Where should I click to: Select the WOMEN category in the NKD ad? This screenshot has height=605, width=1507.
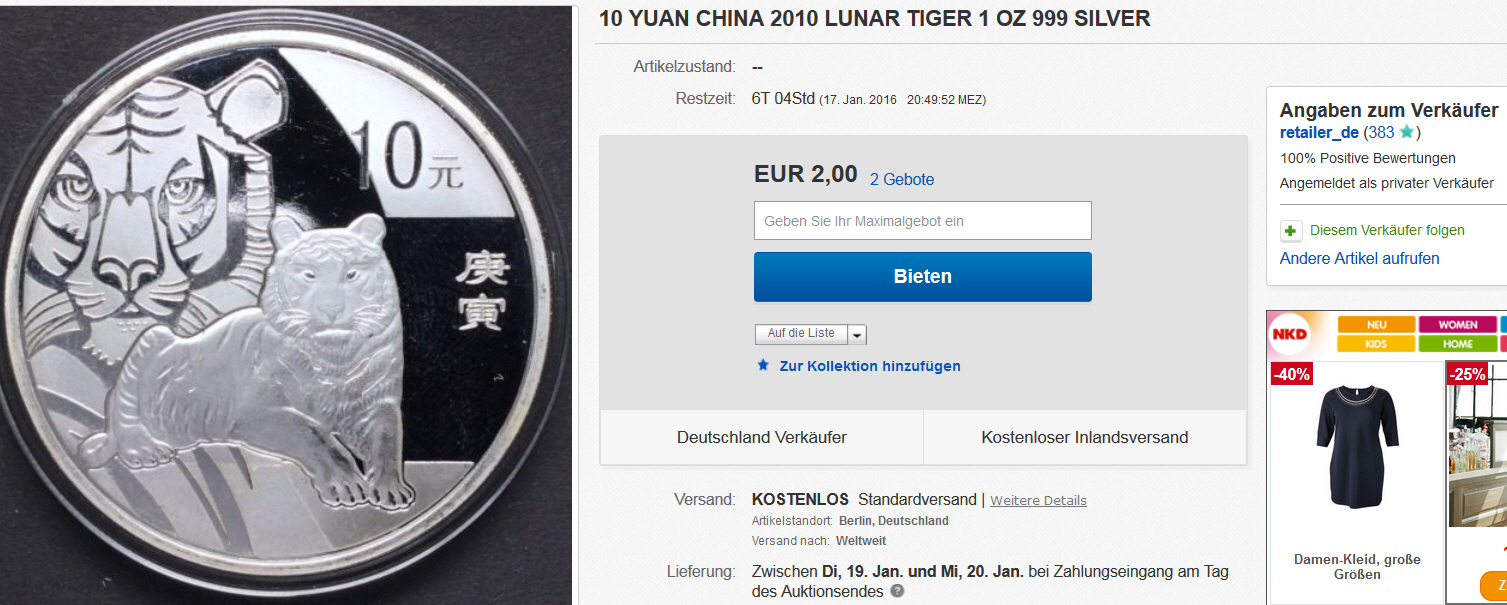[1458, 325]
